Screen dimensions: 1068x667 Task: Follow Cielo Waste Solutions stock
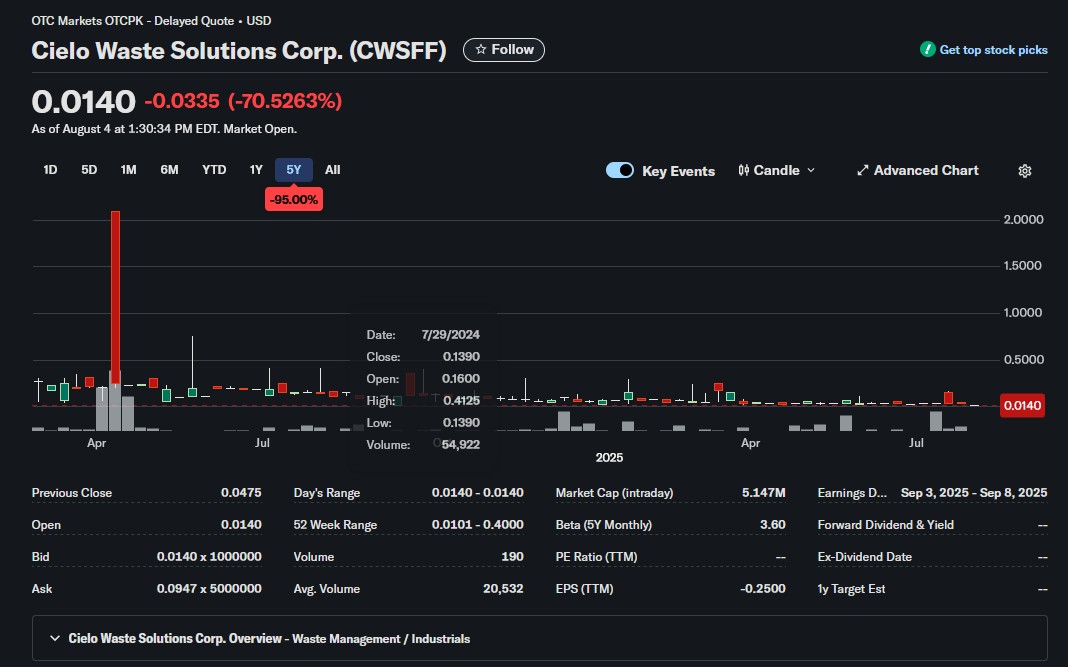pyautogui.click(x=504, y=50)
